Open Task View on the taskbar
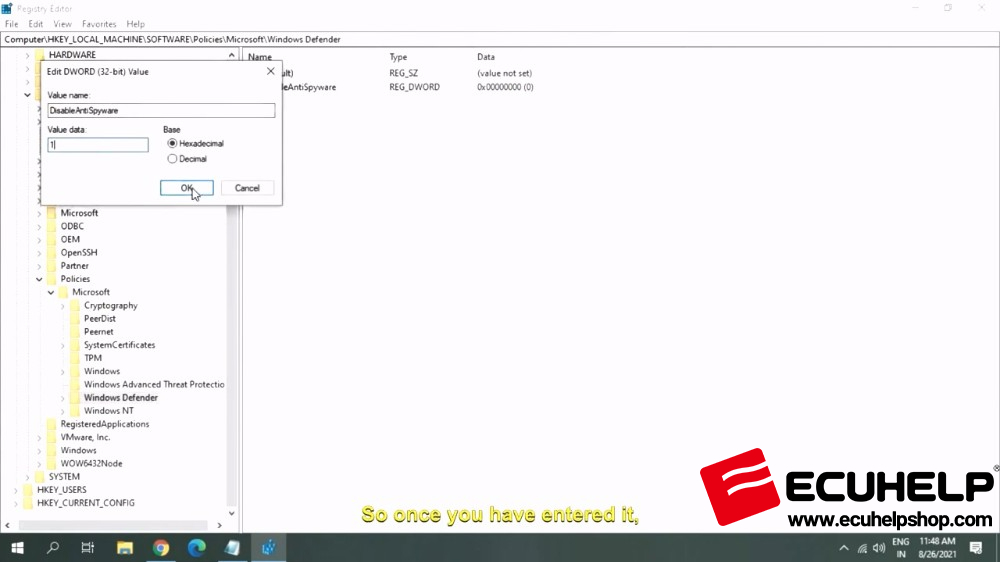1000x562 pixels. (x=88, y=548)
